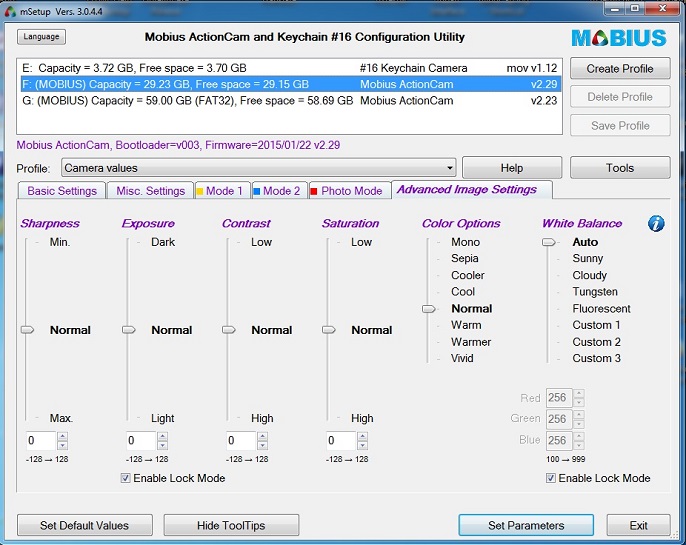Increase Blue white balance value
This screenshot has height=545, width=686.
(579, 436)
